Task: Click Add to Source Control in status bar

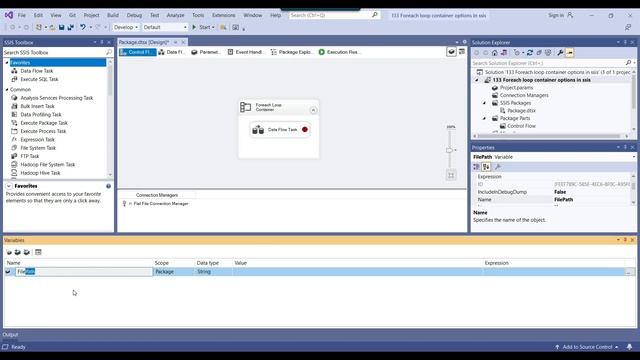Action: click(587, 347)
